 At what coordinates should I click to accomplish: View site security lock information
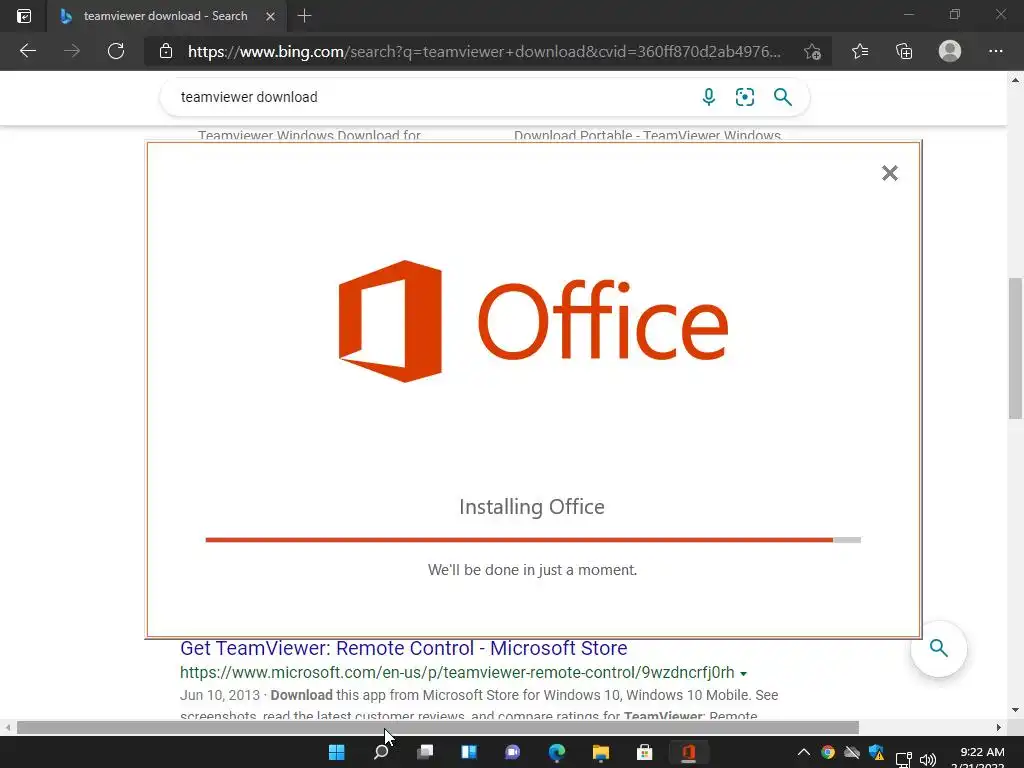166,51
